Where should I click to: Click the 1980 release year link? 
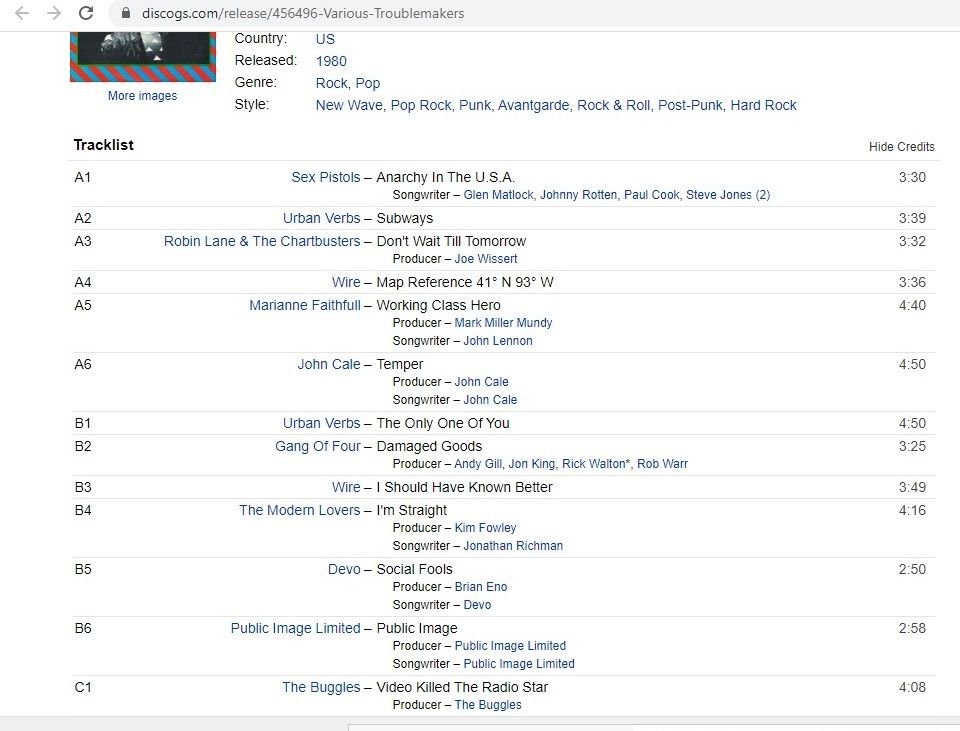coord(331,61)
